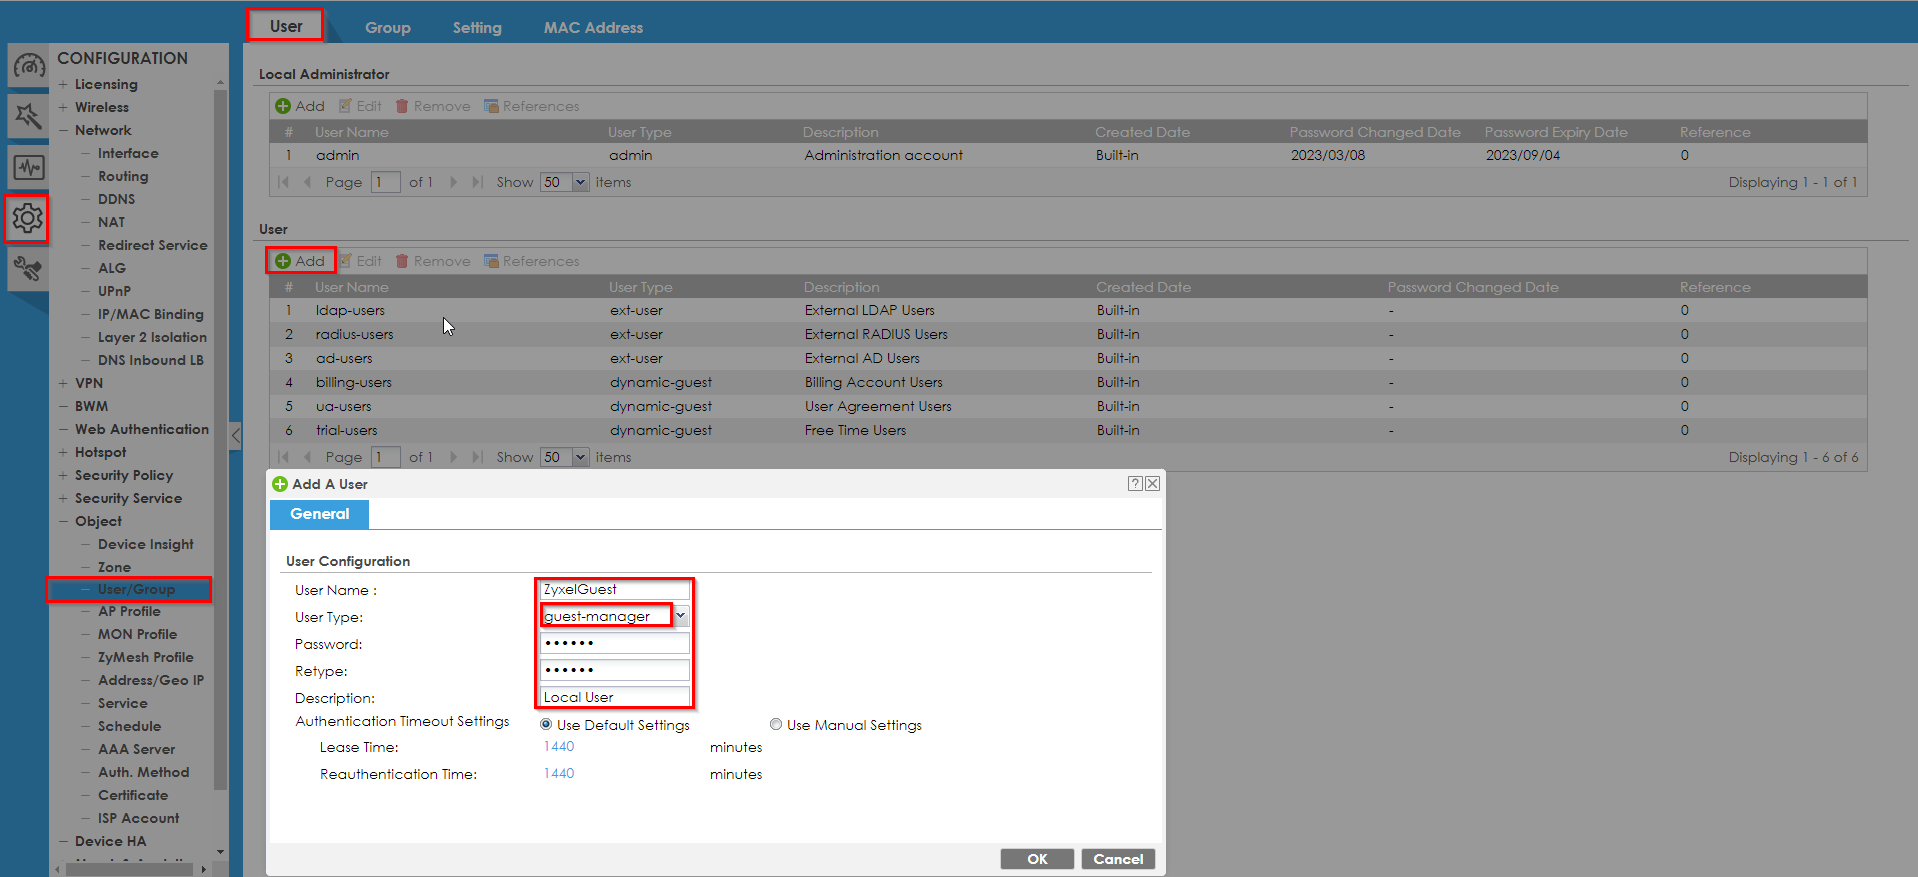This screenshot has height=877, width=1918.
Task: Collapse the Network tree node
Action: tap(63, 130)
